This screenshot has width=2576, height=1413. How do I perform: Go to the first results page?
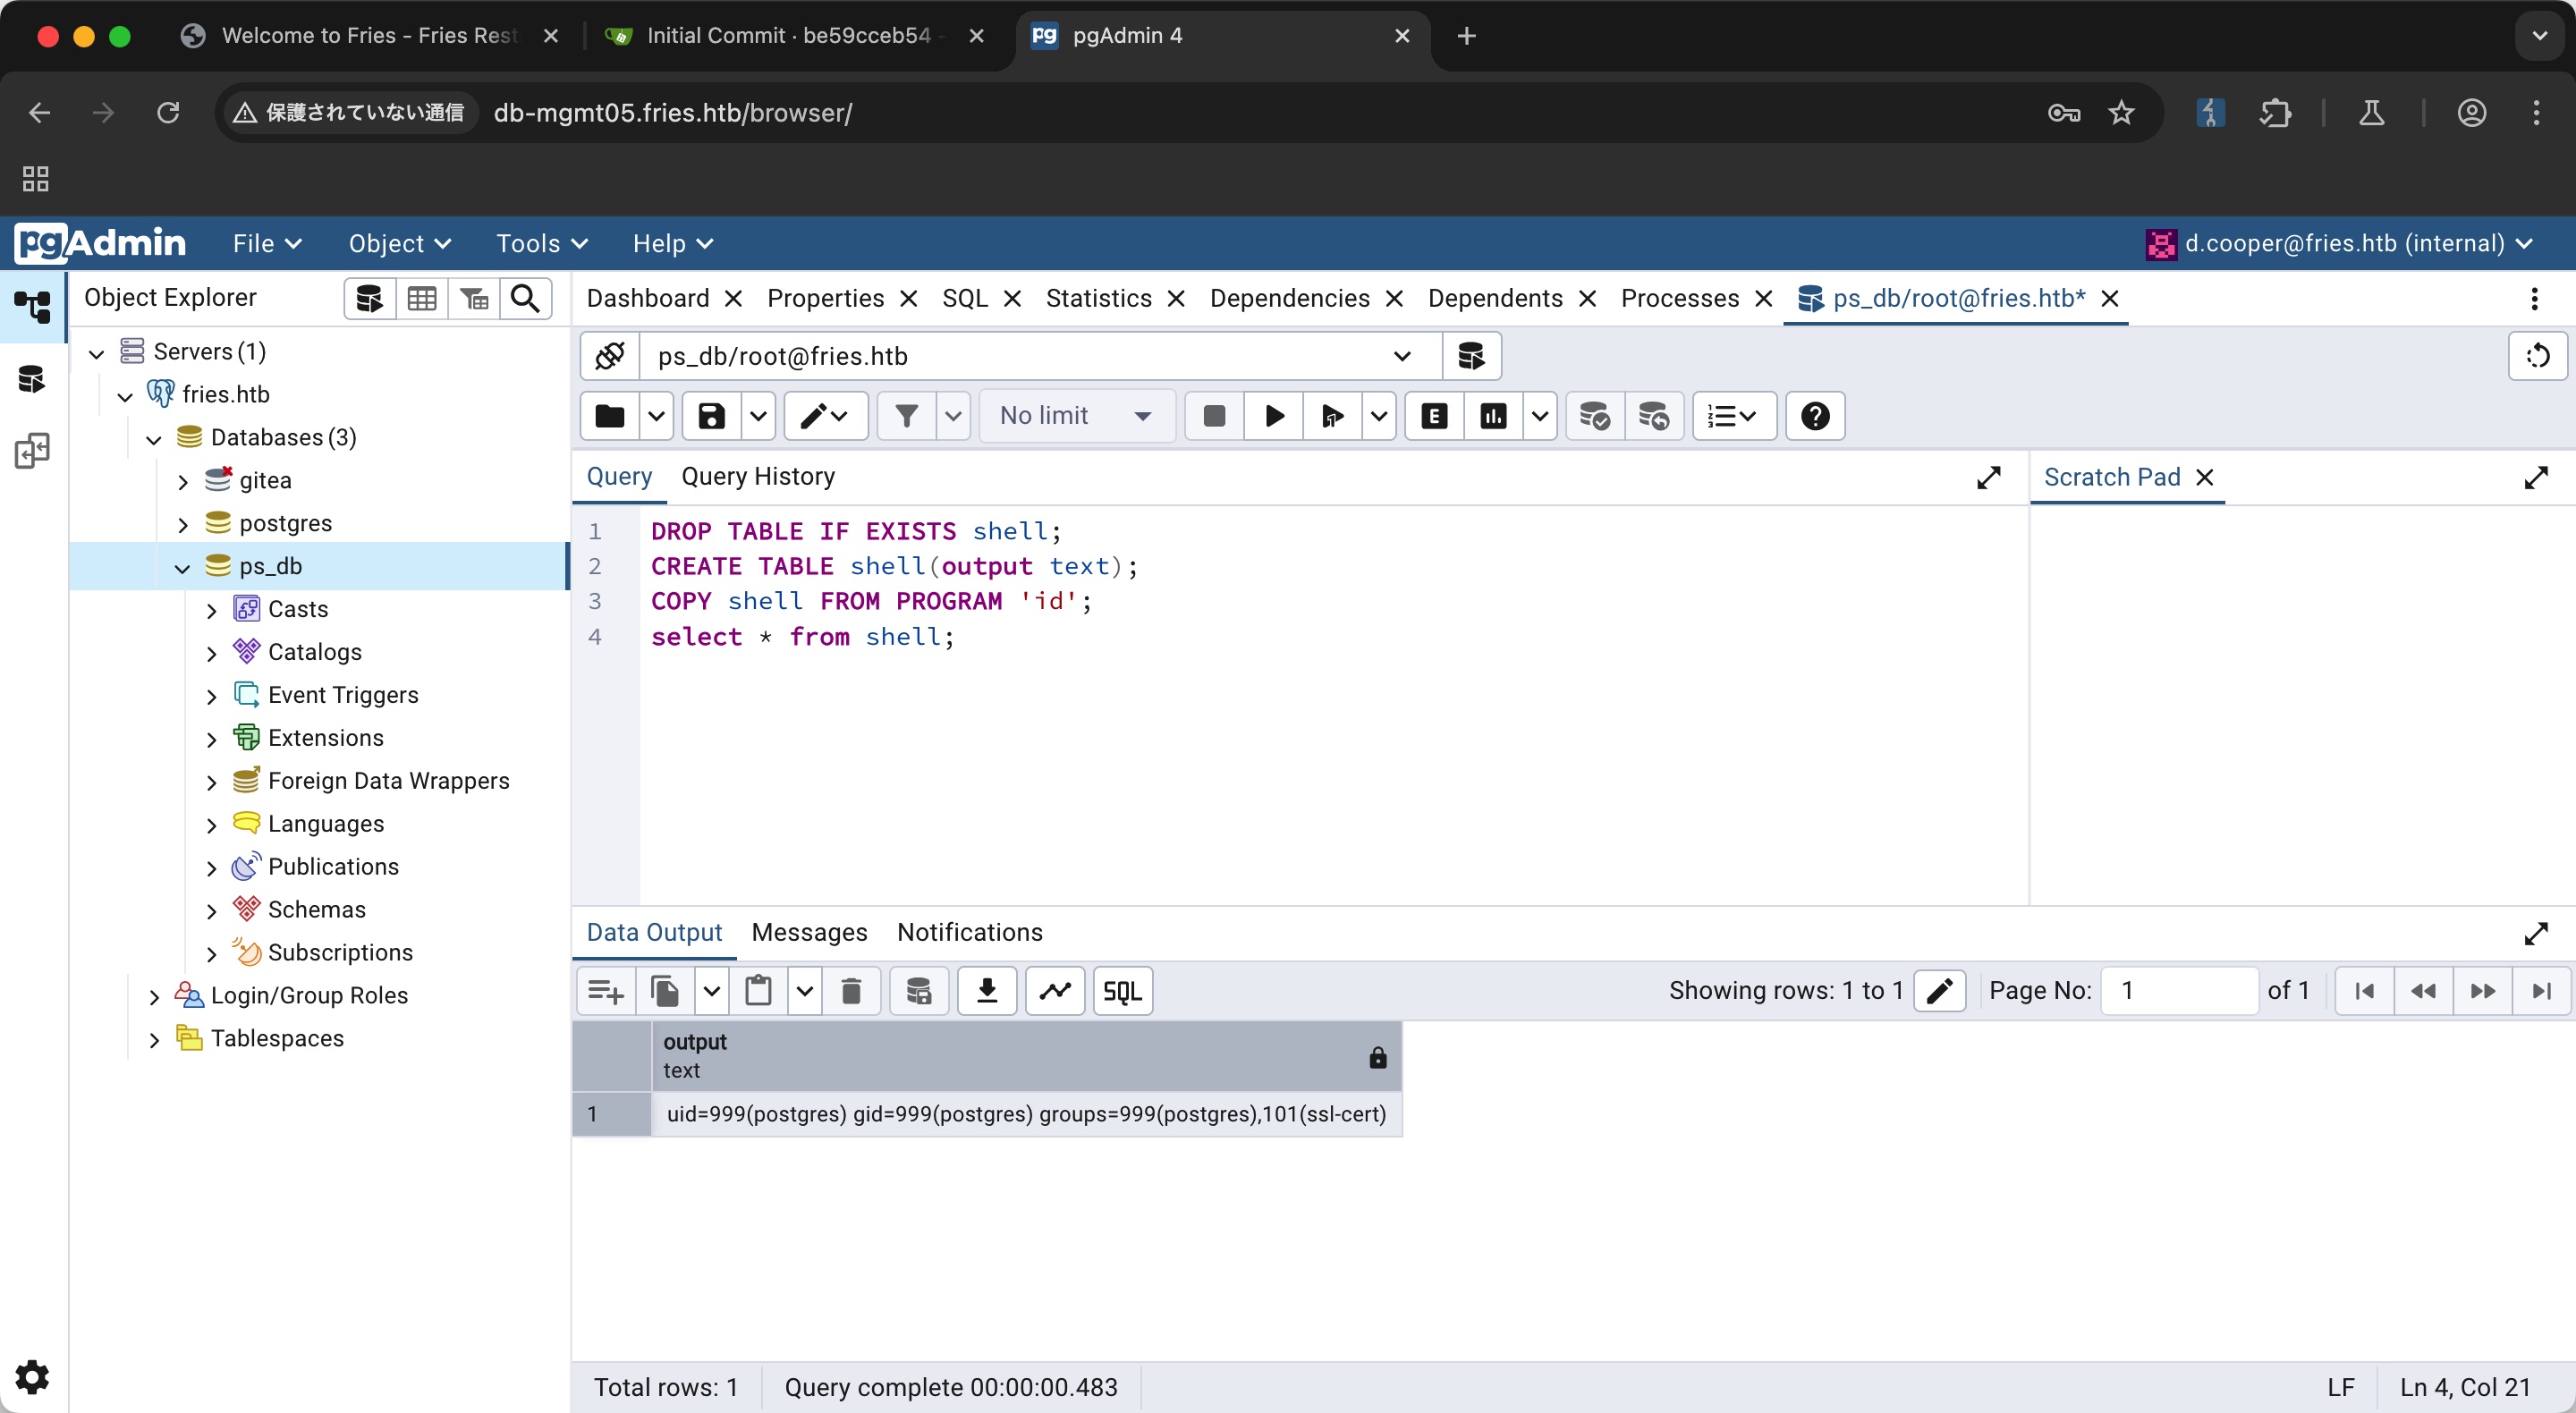pos(2364,991)
